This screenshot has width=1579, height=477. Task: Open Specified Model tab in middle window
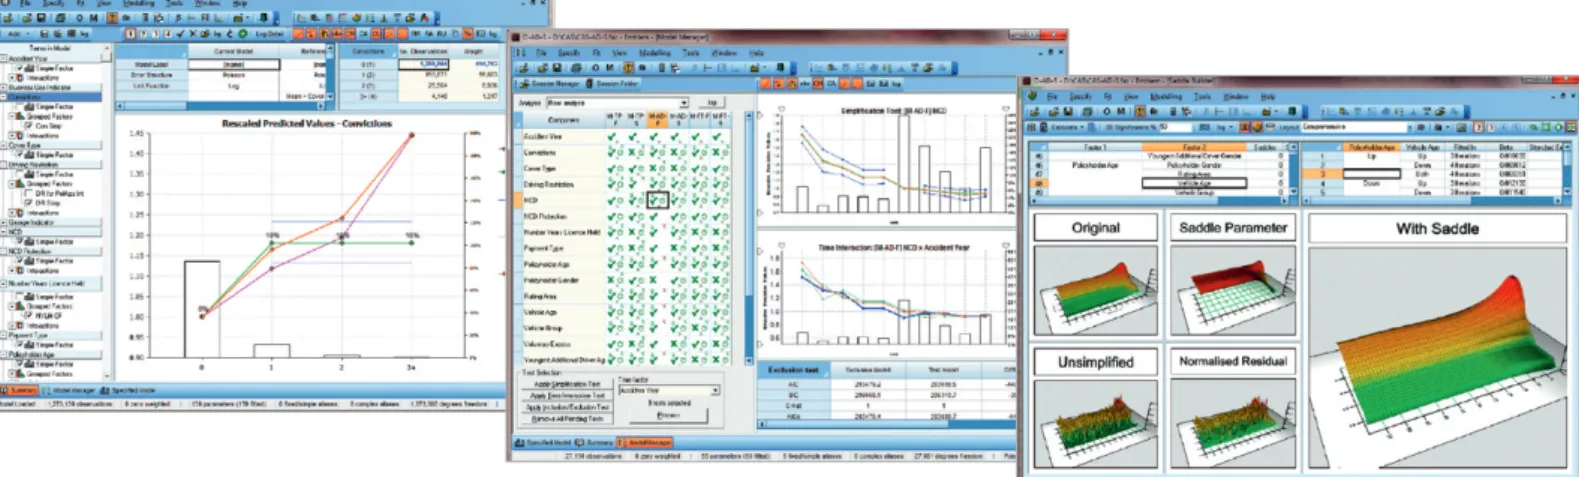(543, 443)
